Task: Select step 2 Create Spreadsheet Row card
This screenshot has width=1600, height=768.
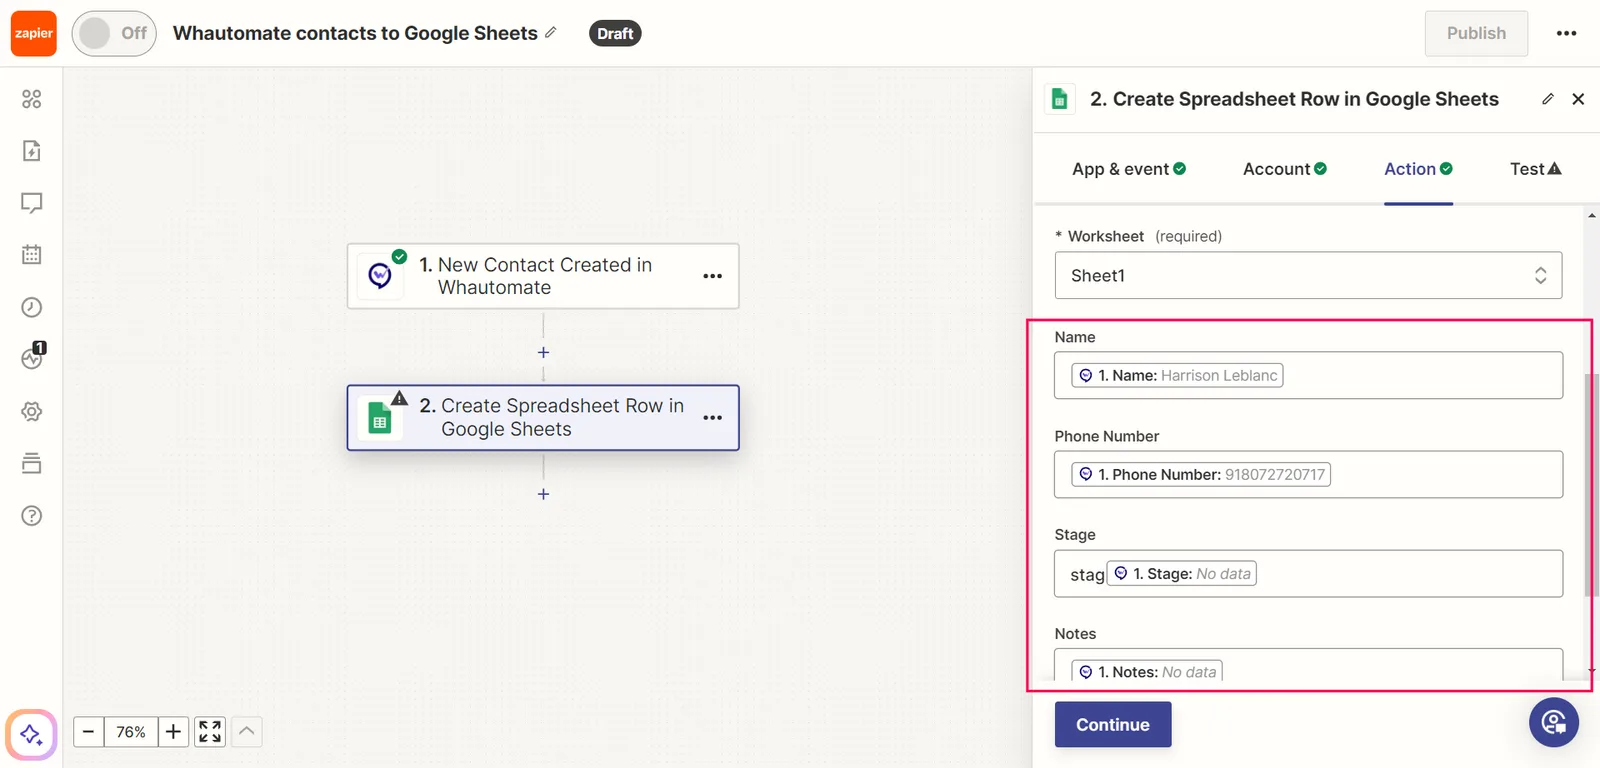Action: (543, 418)
